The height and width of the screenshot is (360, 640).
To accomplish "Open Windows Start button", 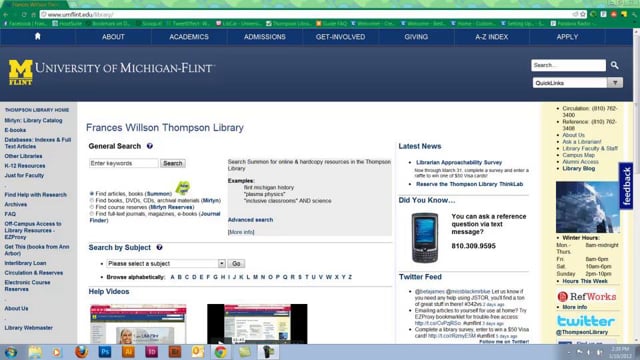I will pos(11,352).
